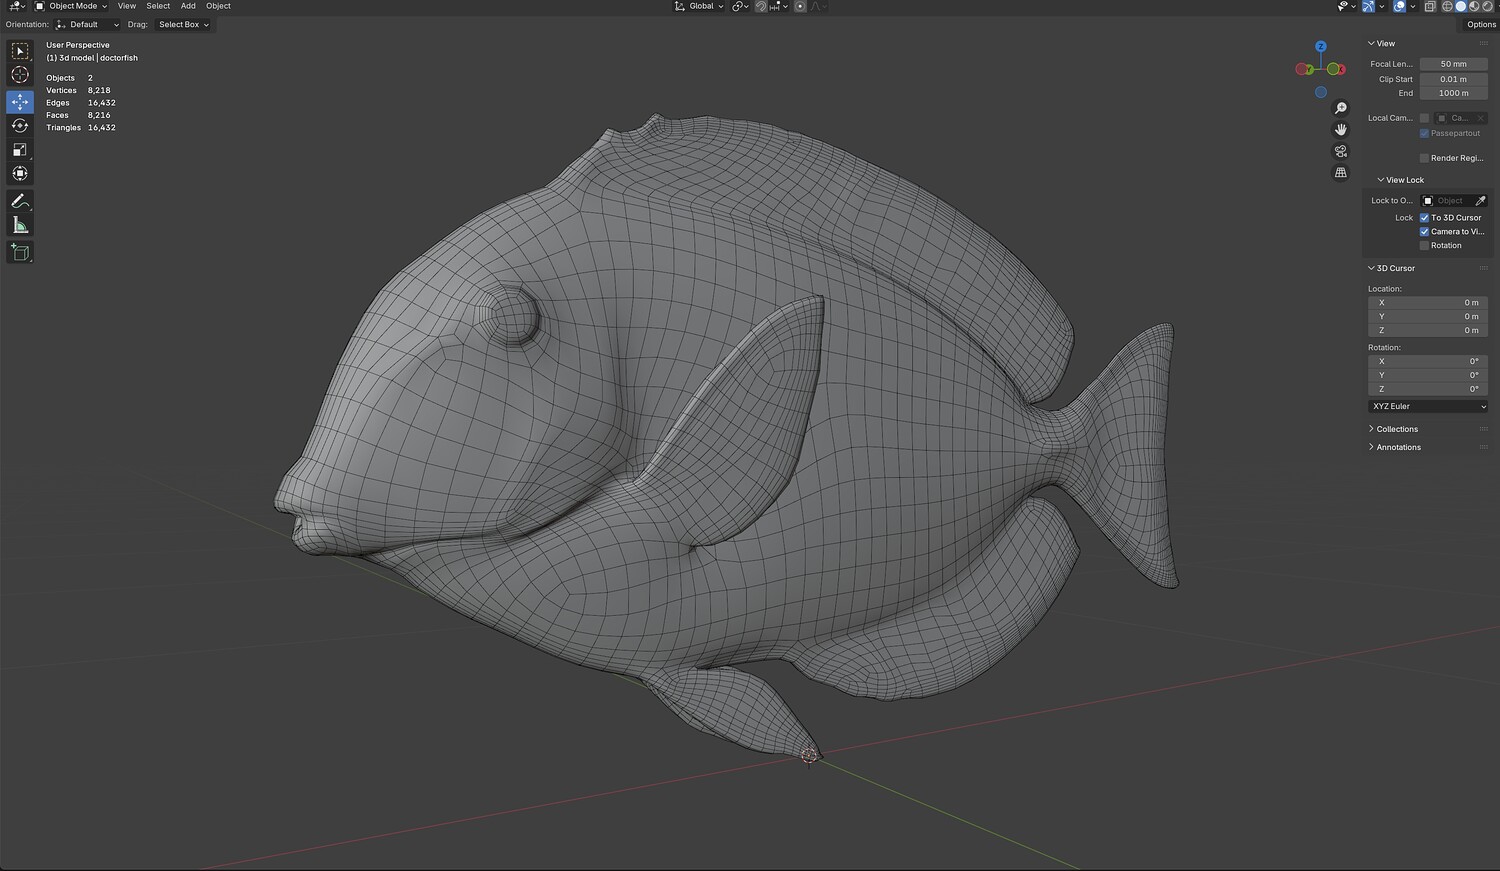Click the clip End 1000 m field
The width and height of the screenshot is (1500, 871).
(x=1454, y=94)
